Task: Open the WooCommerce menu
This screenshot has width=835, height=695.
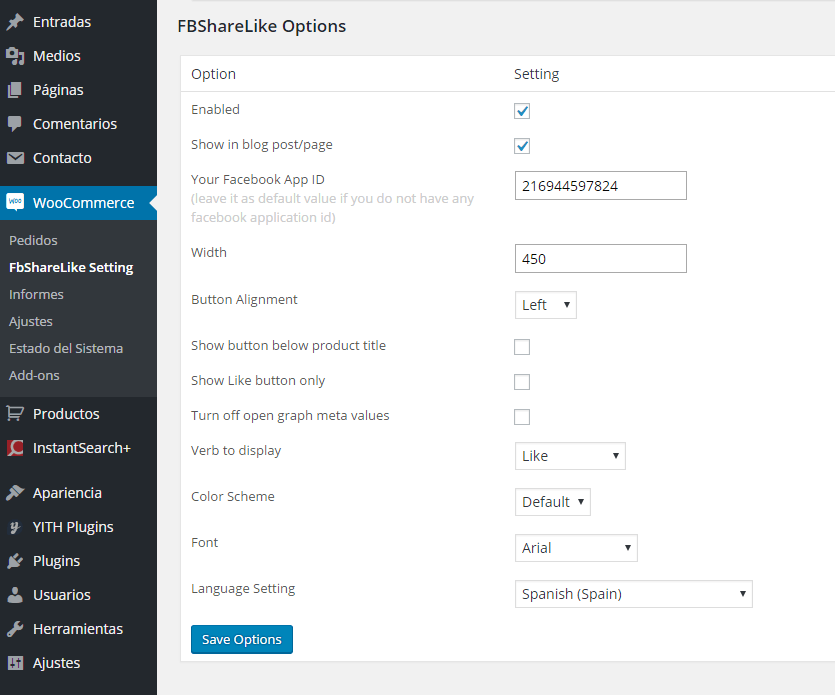Action: pyautogui.click(x=78, y=203)
